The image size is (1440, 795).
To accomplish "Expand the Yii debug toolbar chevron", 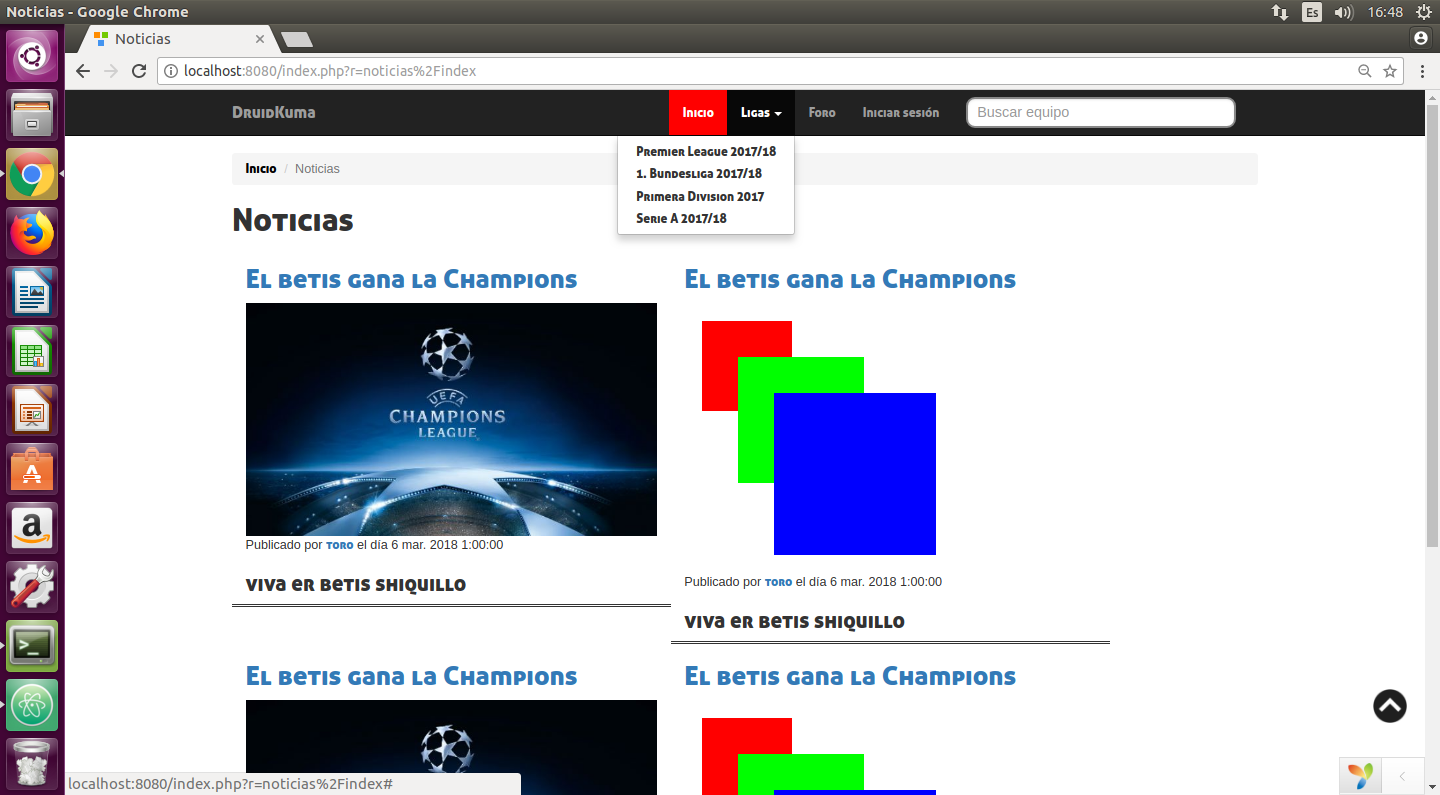I will (x=1402, y=776).
